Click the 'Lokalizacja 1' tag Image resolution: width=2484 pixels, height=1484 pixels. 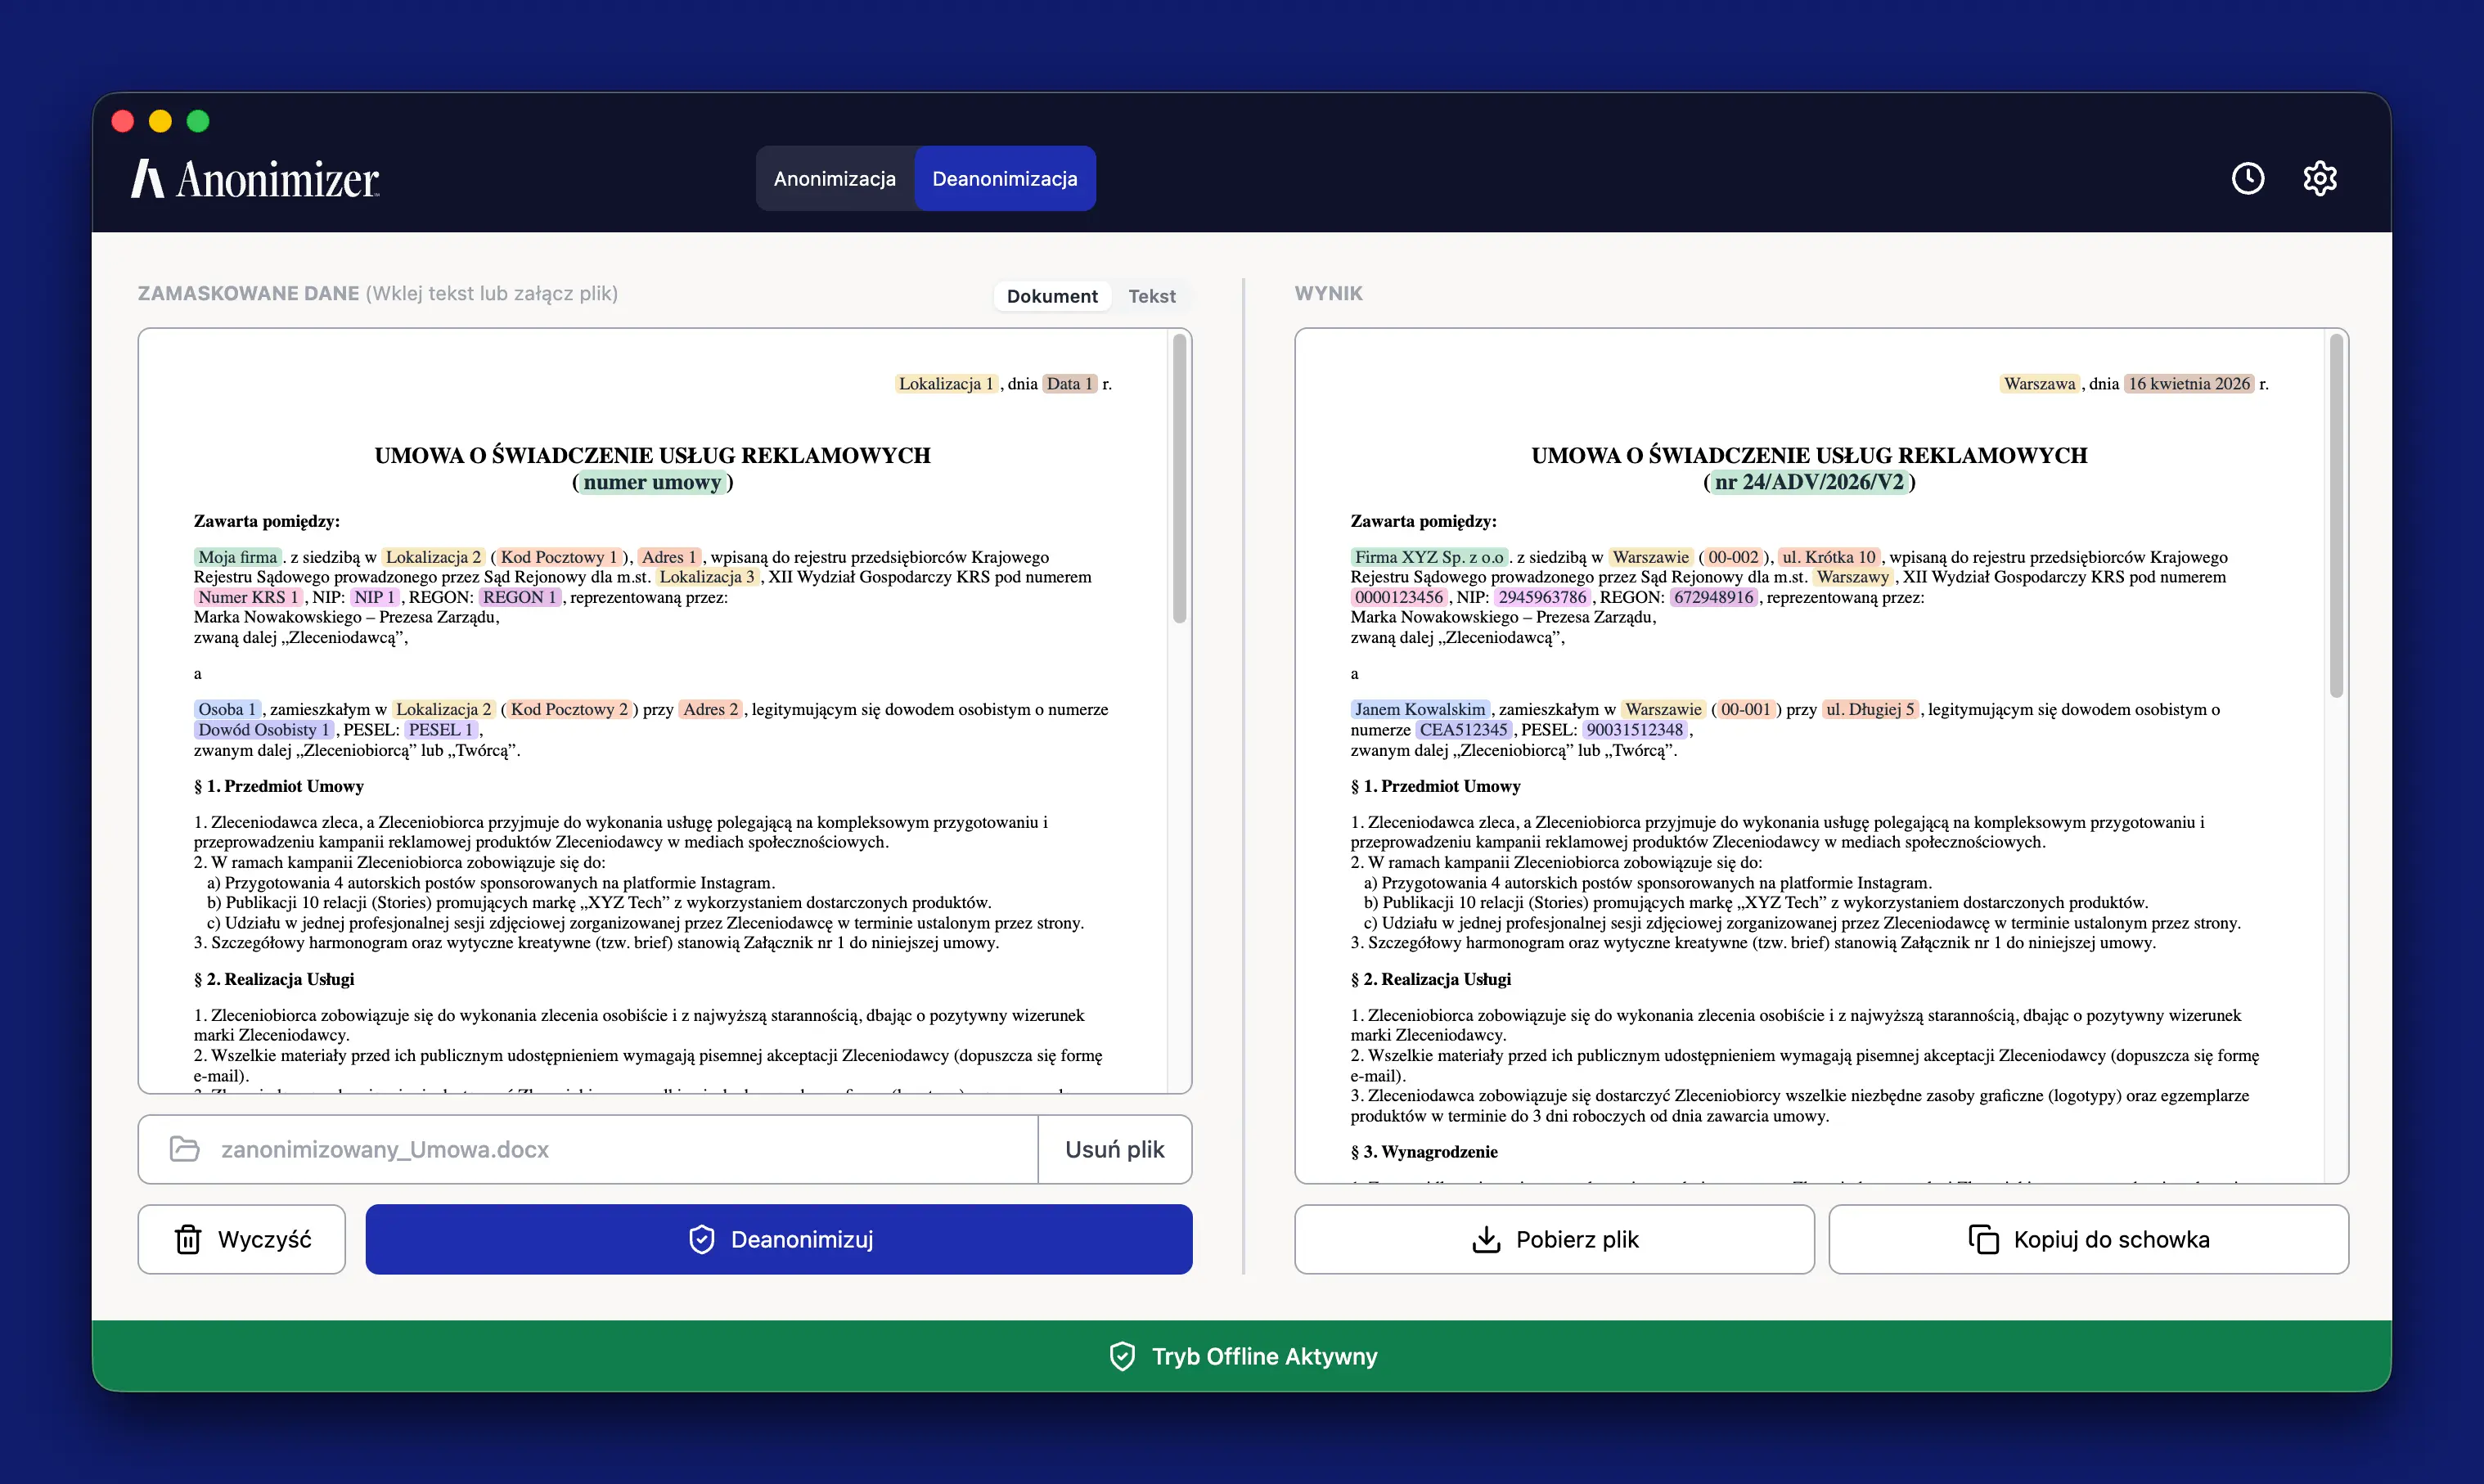pos(946,384)
